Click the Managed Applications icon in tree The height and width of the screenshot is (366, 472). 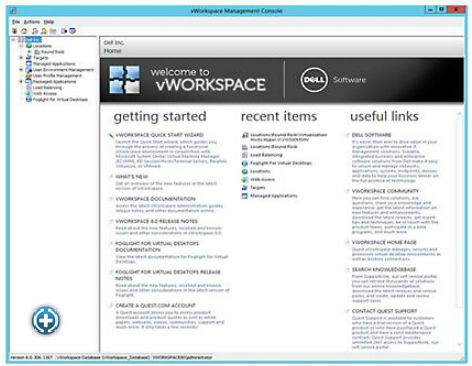(29, 64)
